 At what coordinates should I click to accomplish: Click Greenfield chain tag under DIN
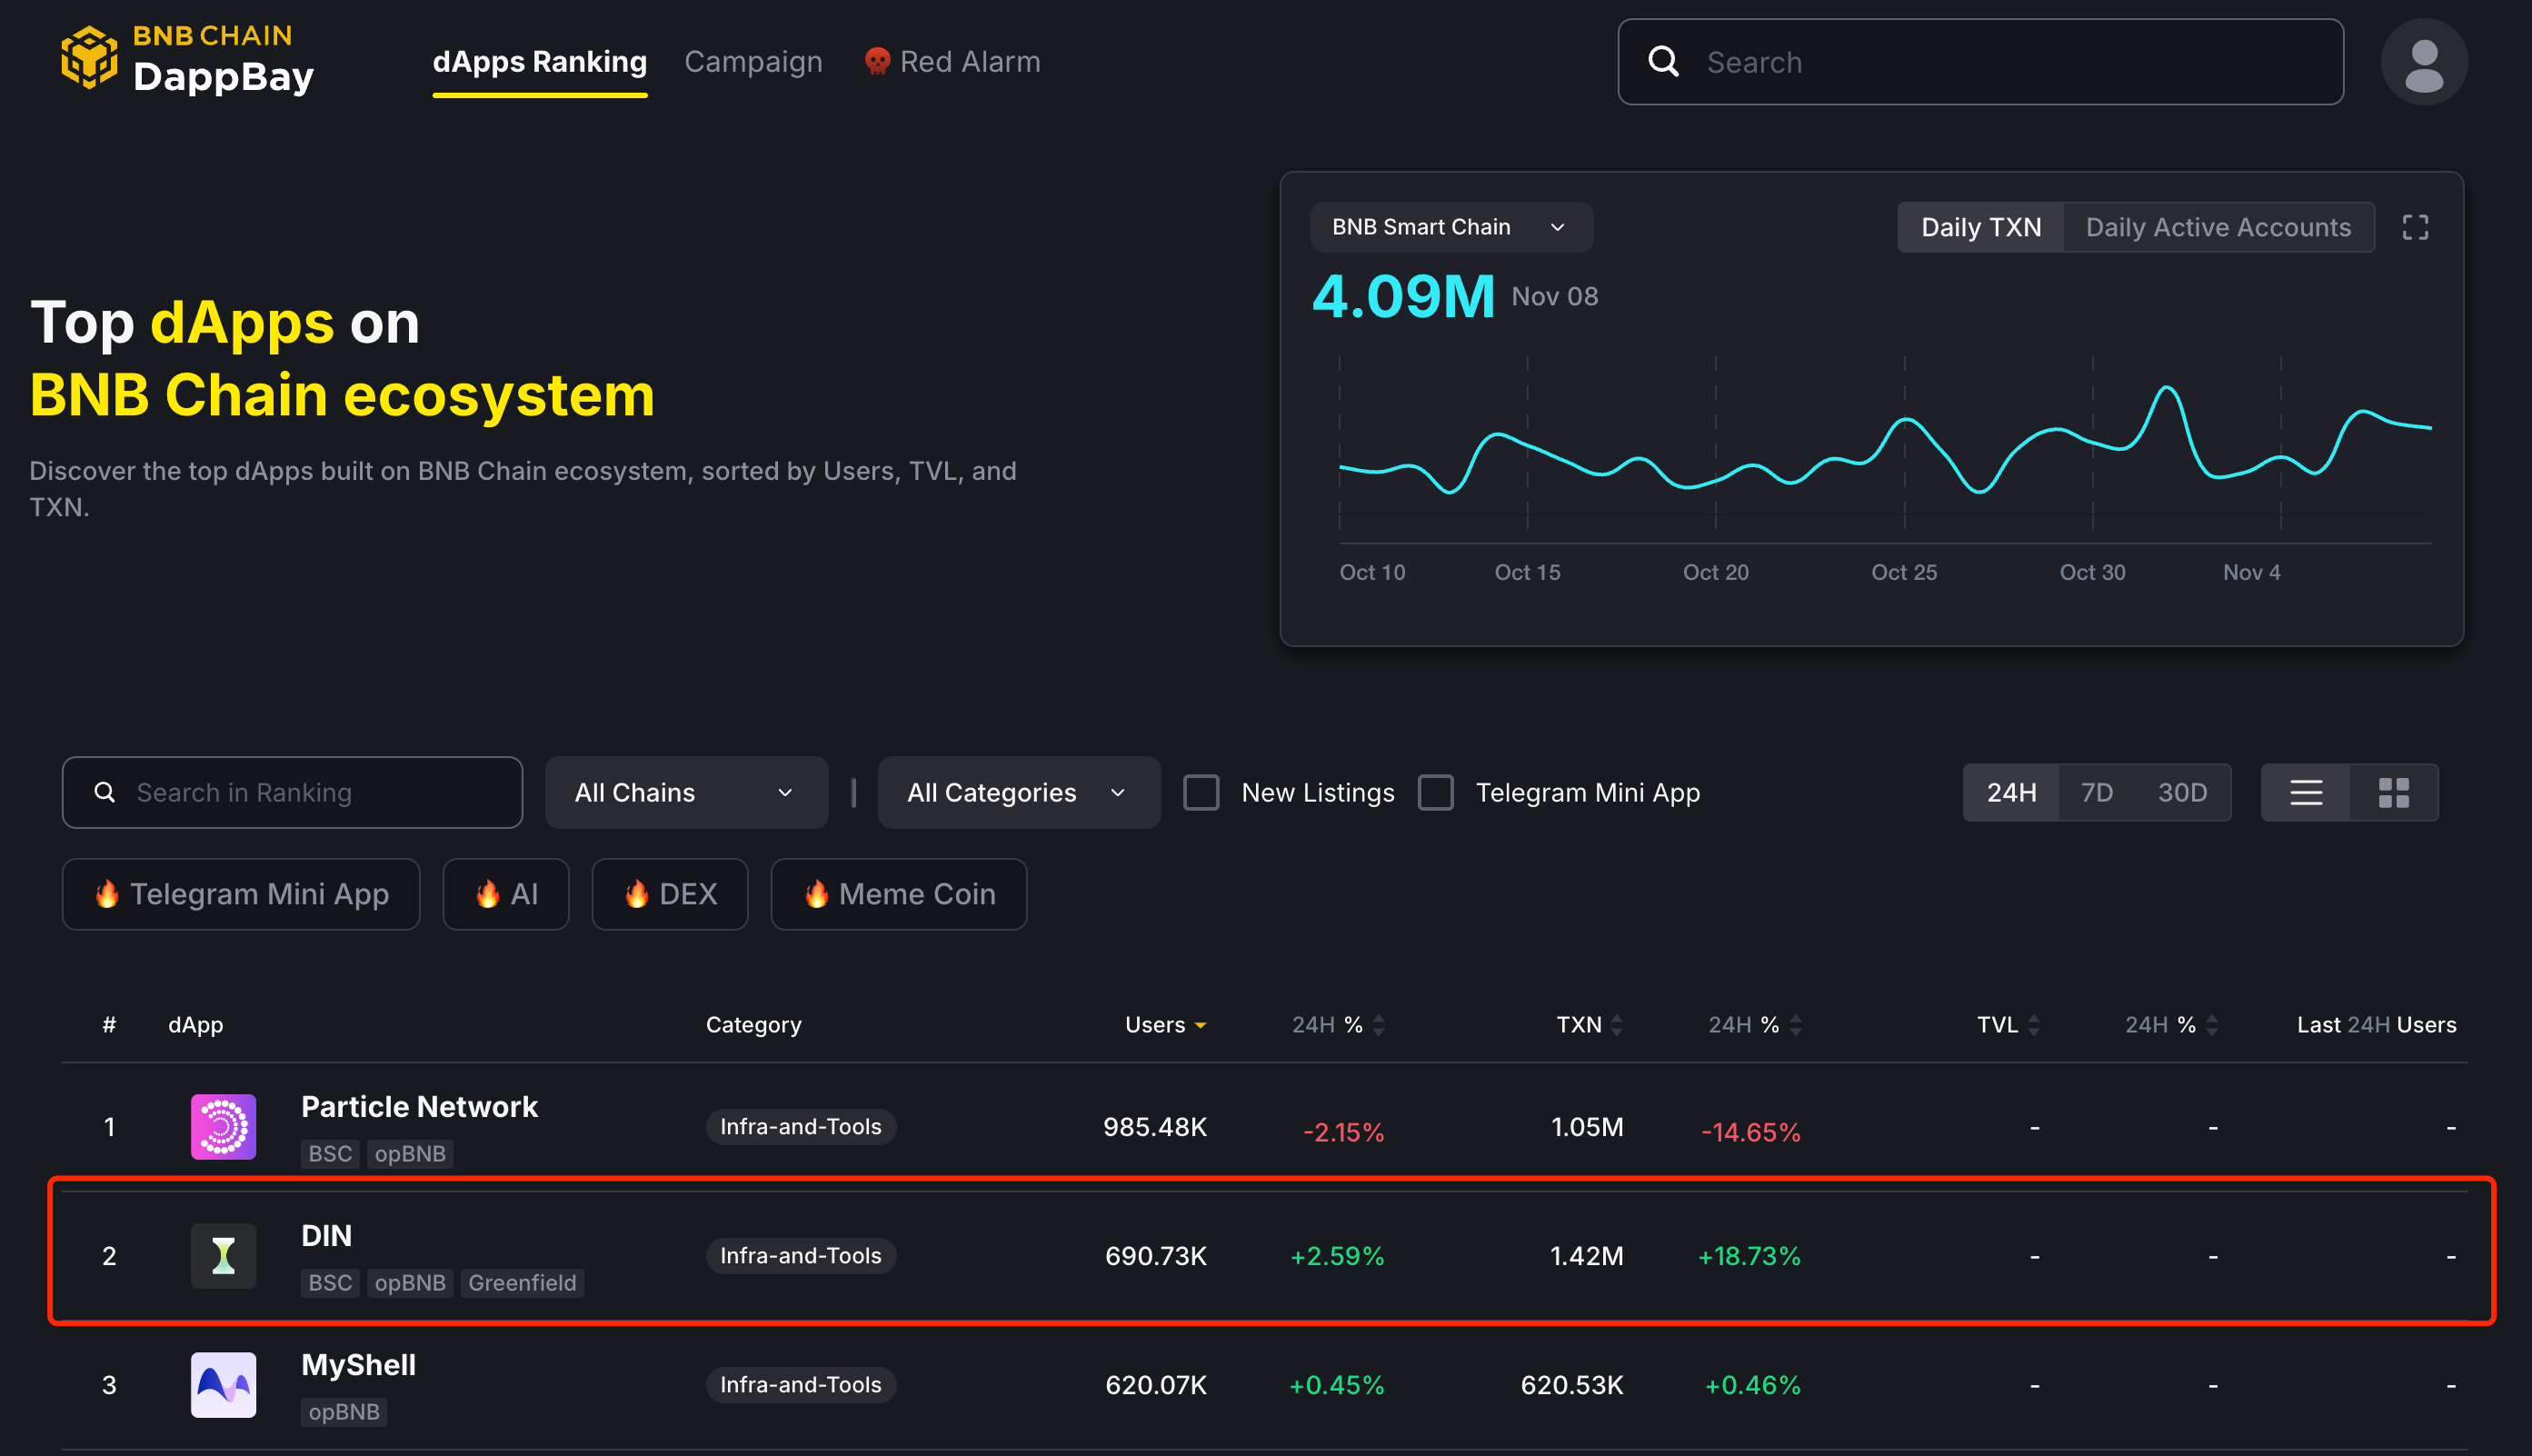click(522, 1283)
